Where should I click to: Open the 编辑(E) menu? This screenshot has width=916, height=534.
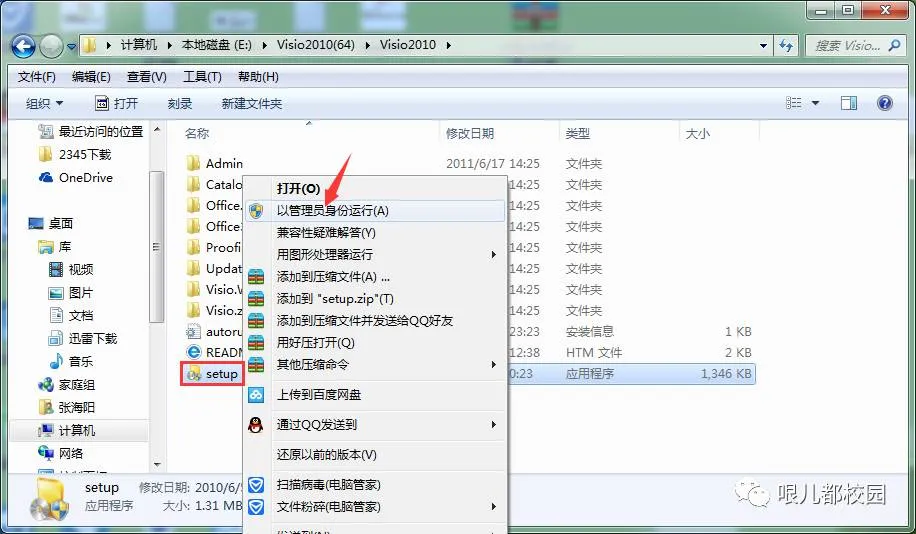91,77
